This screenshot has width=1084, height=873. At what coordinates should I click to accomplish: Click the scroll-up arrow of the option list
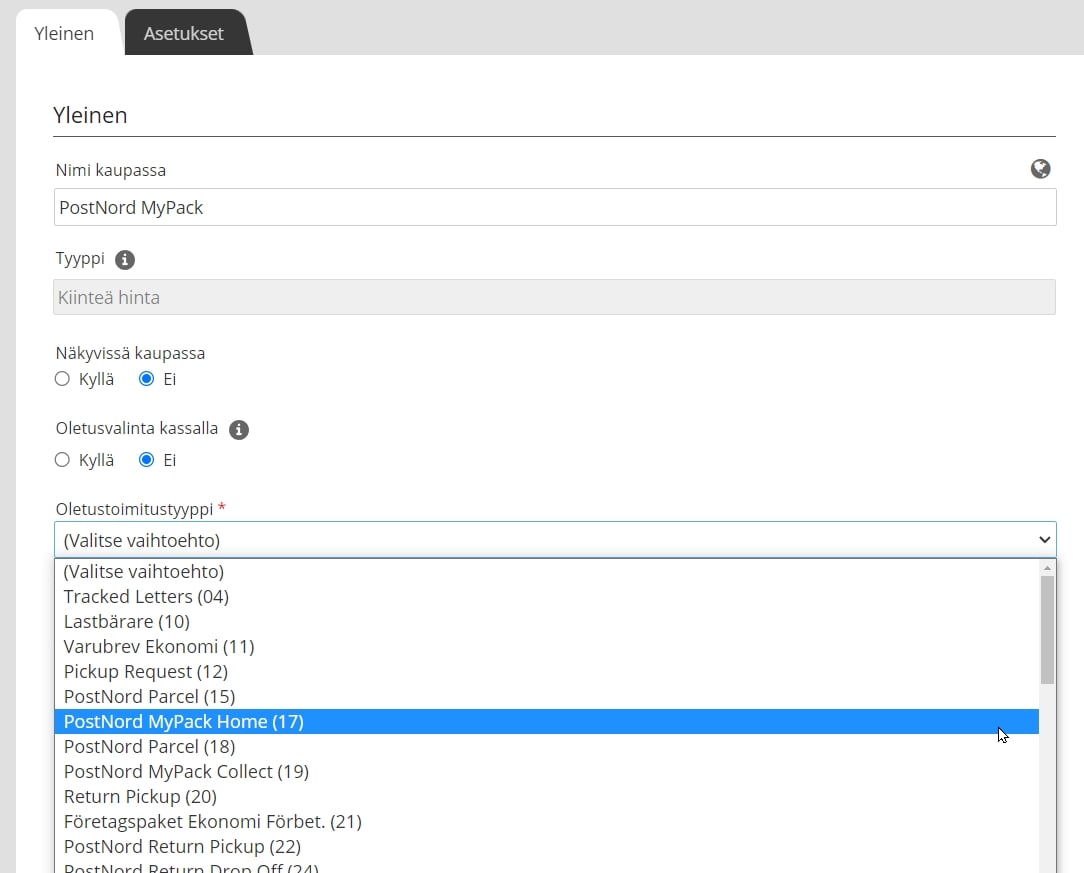1047,567
